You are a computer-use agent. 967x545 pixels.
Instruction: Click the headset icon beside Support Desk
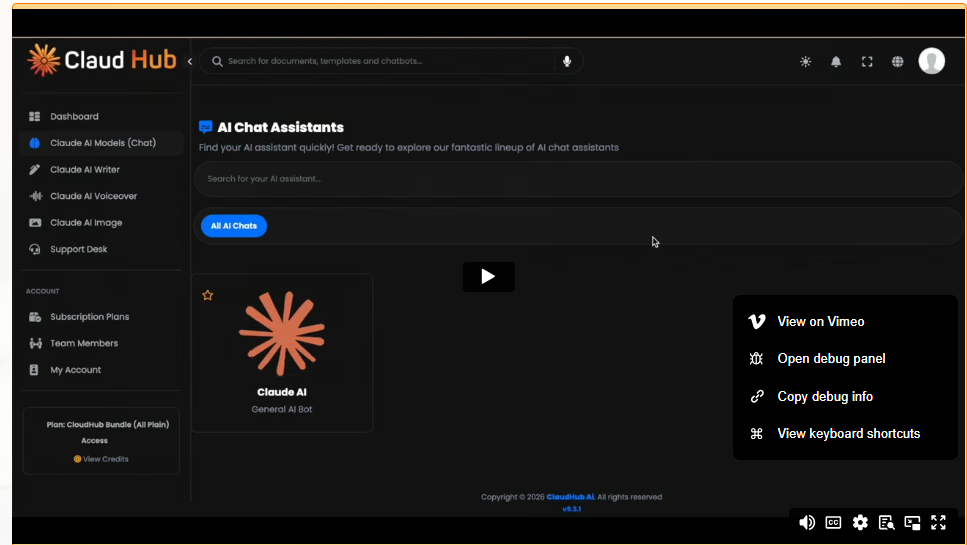point(35,249)
